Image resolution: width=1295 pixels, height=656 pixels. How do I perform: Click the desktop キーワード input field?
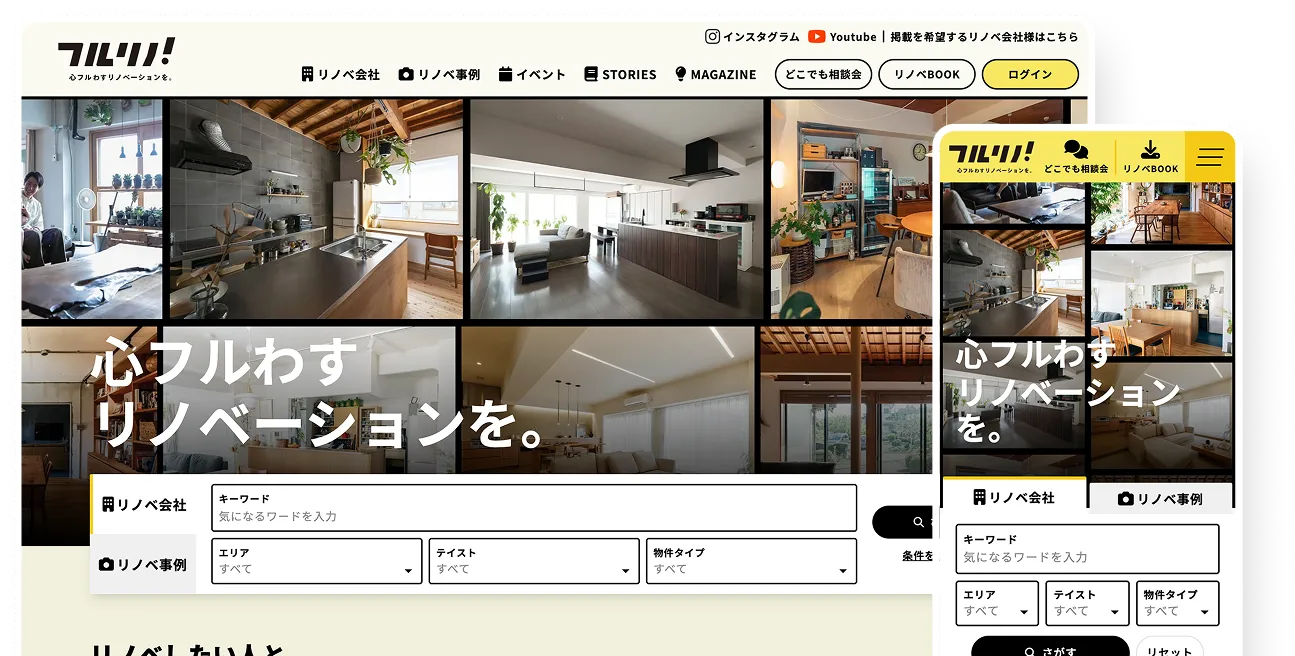coord(534,508)
